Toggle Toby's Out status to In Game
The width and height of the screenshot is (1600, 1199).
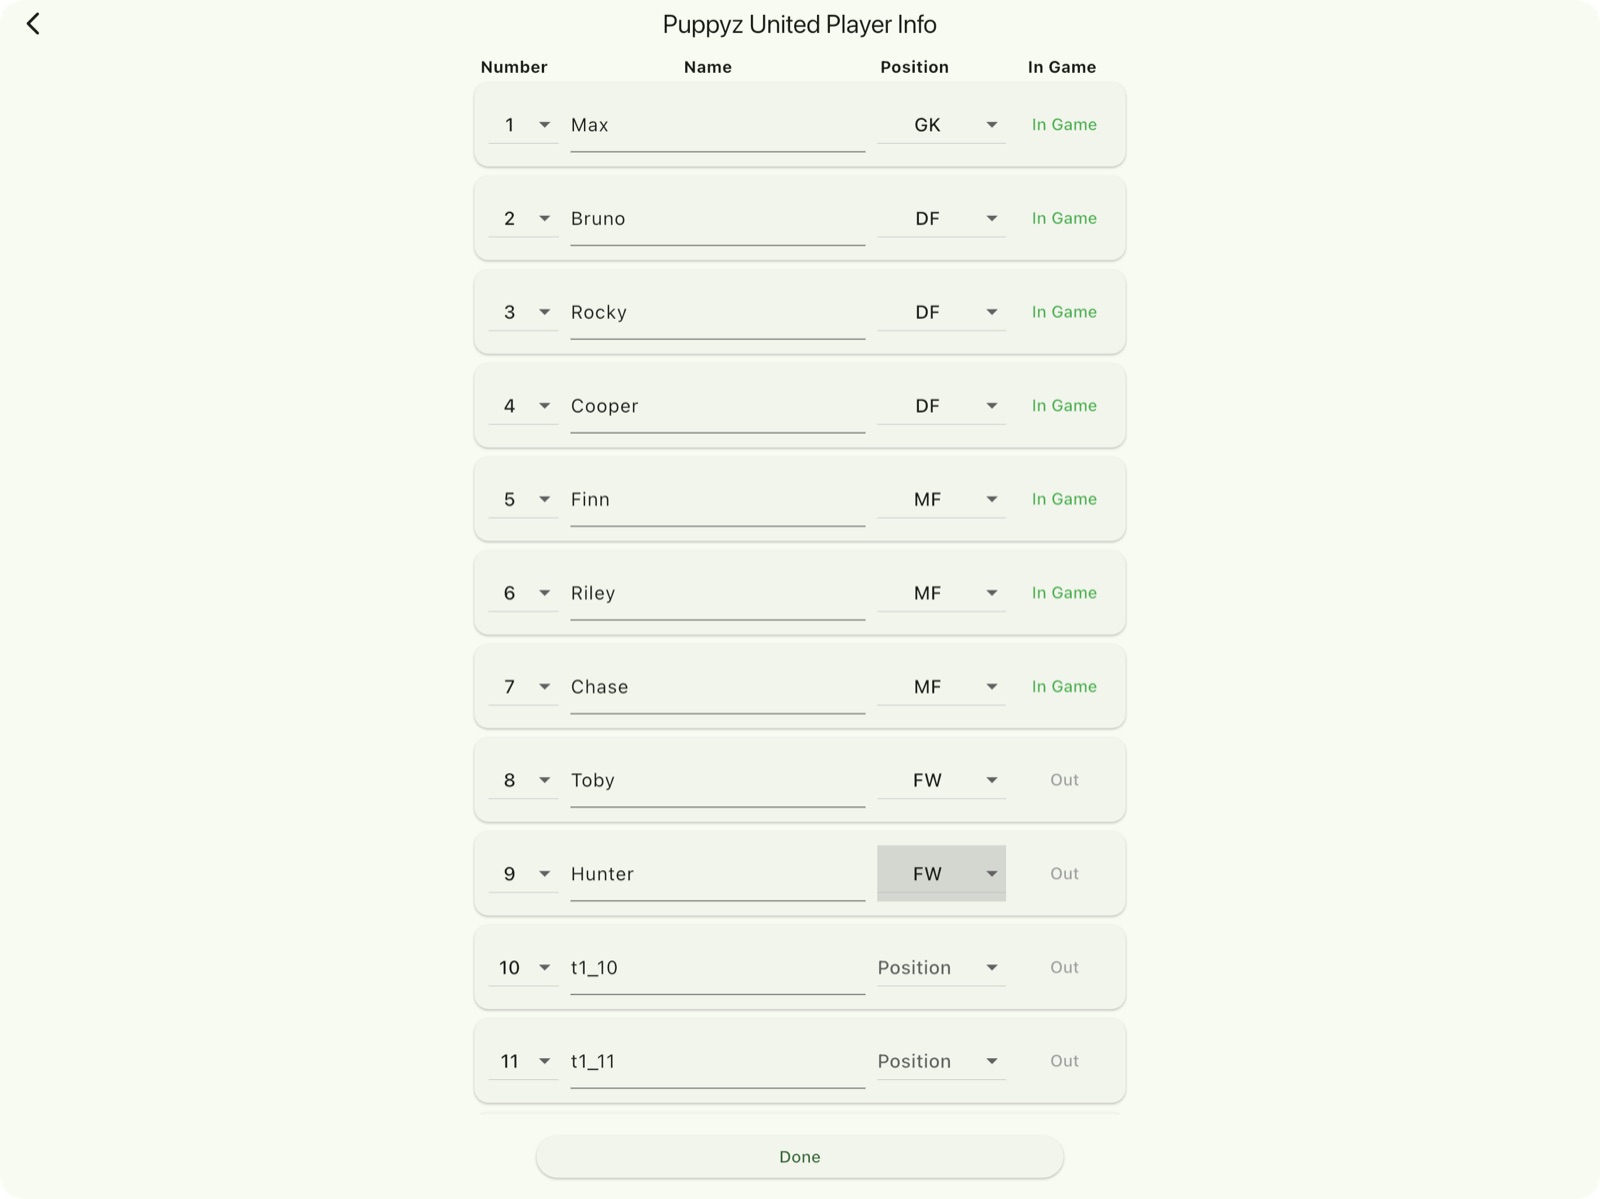click(x=1063, y=780)
